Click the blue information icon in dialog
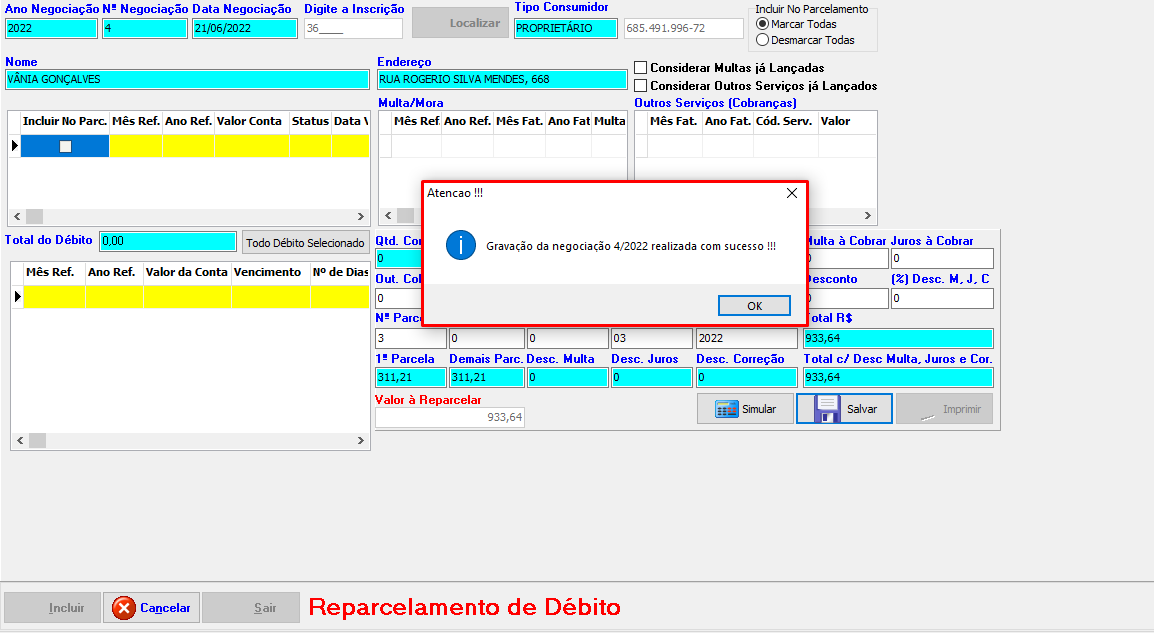 pyautogui.click(x=461, y=245)
